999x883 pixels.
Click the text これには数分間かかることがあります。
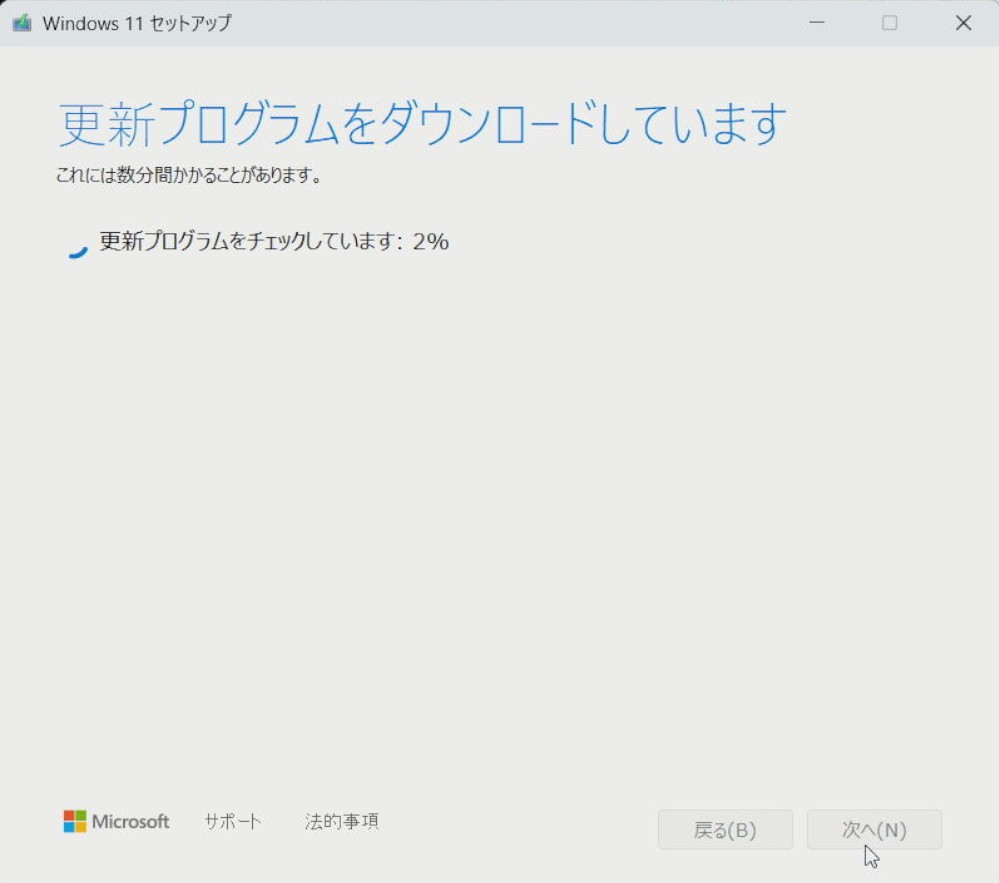[x=189, y=175]
